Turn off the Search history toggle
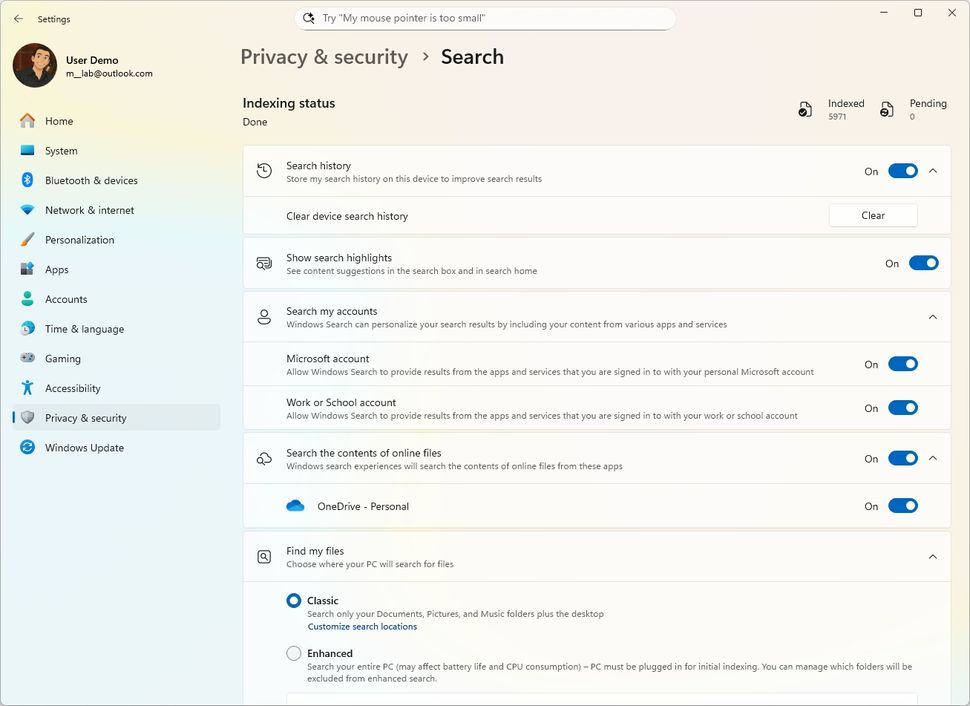 coord(902,171)
